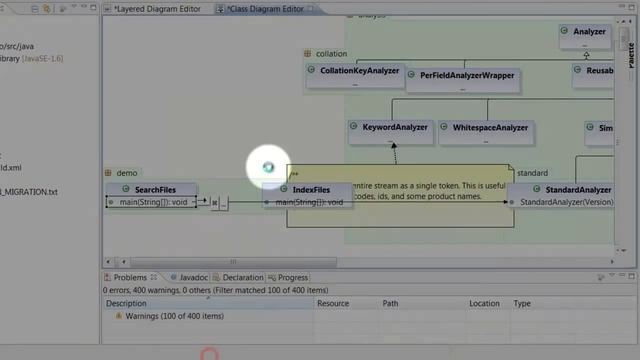Open the Declaration tab

point(238,278)
